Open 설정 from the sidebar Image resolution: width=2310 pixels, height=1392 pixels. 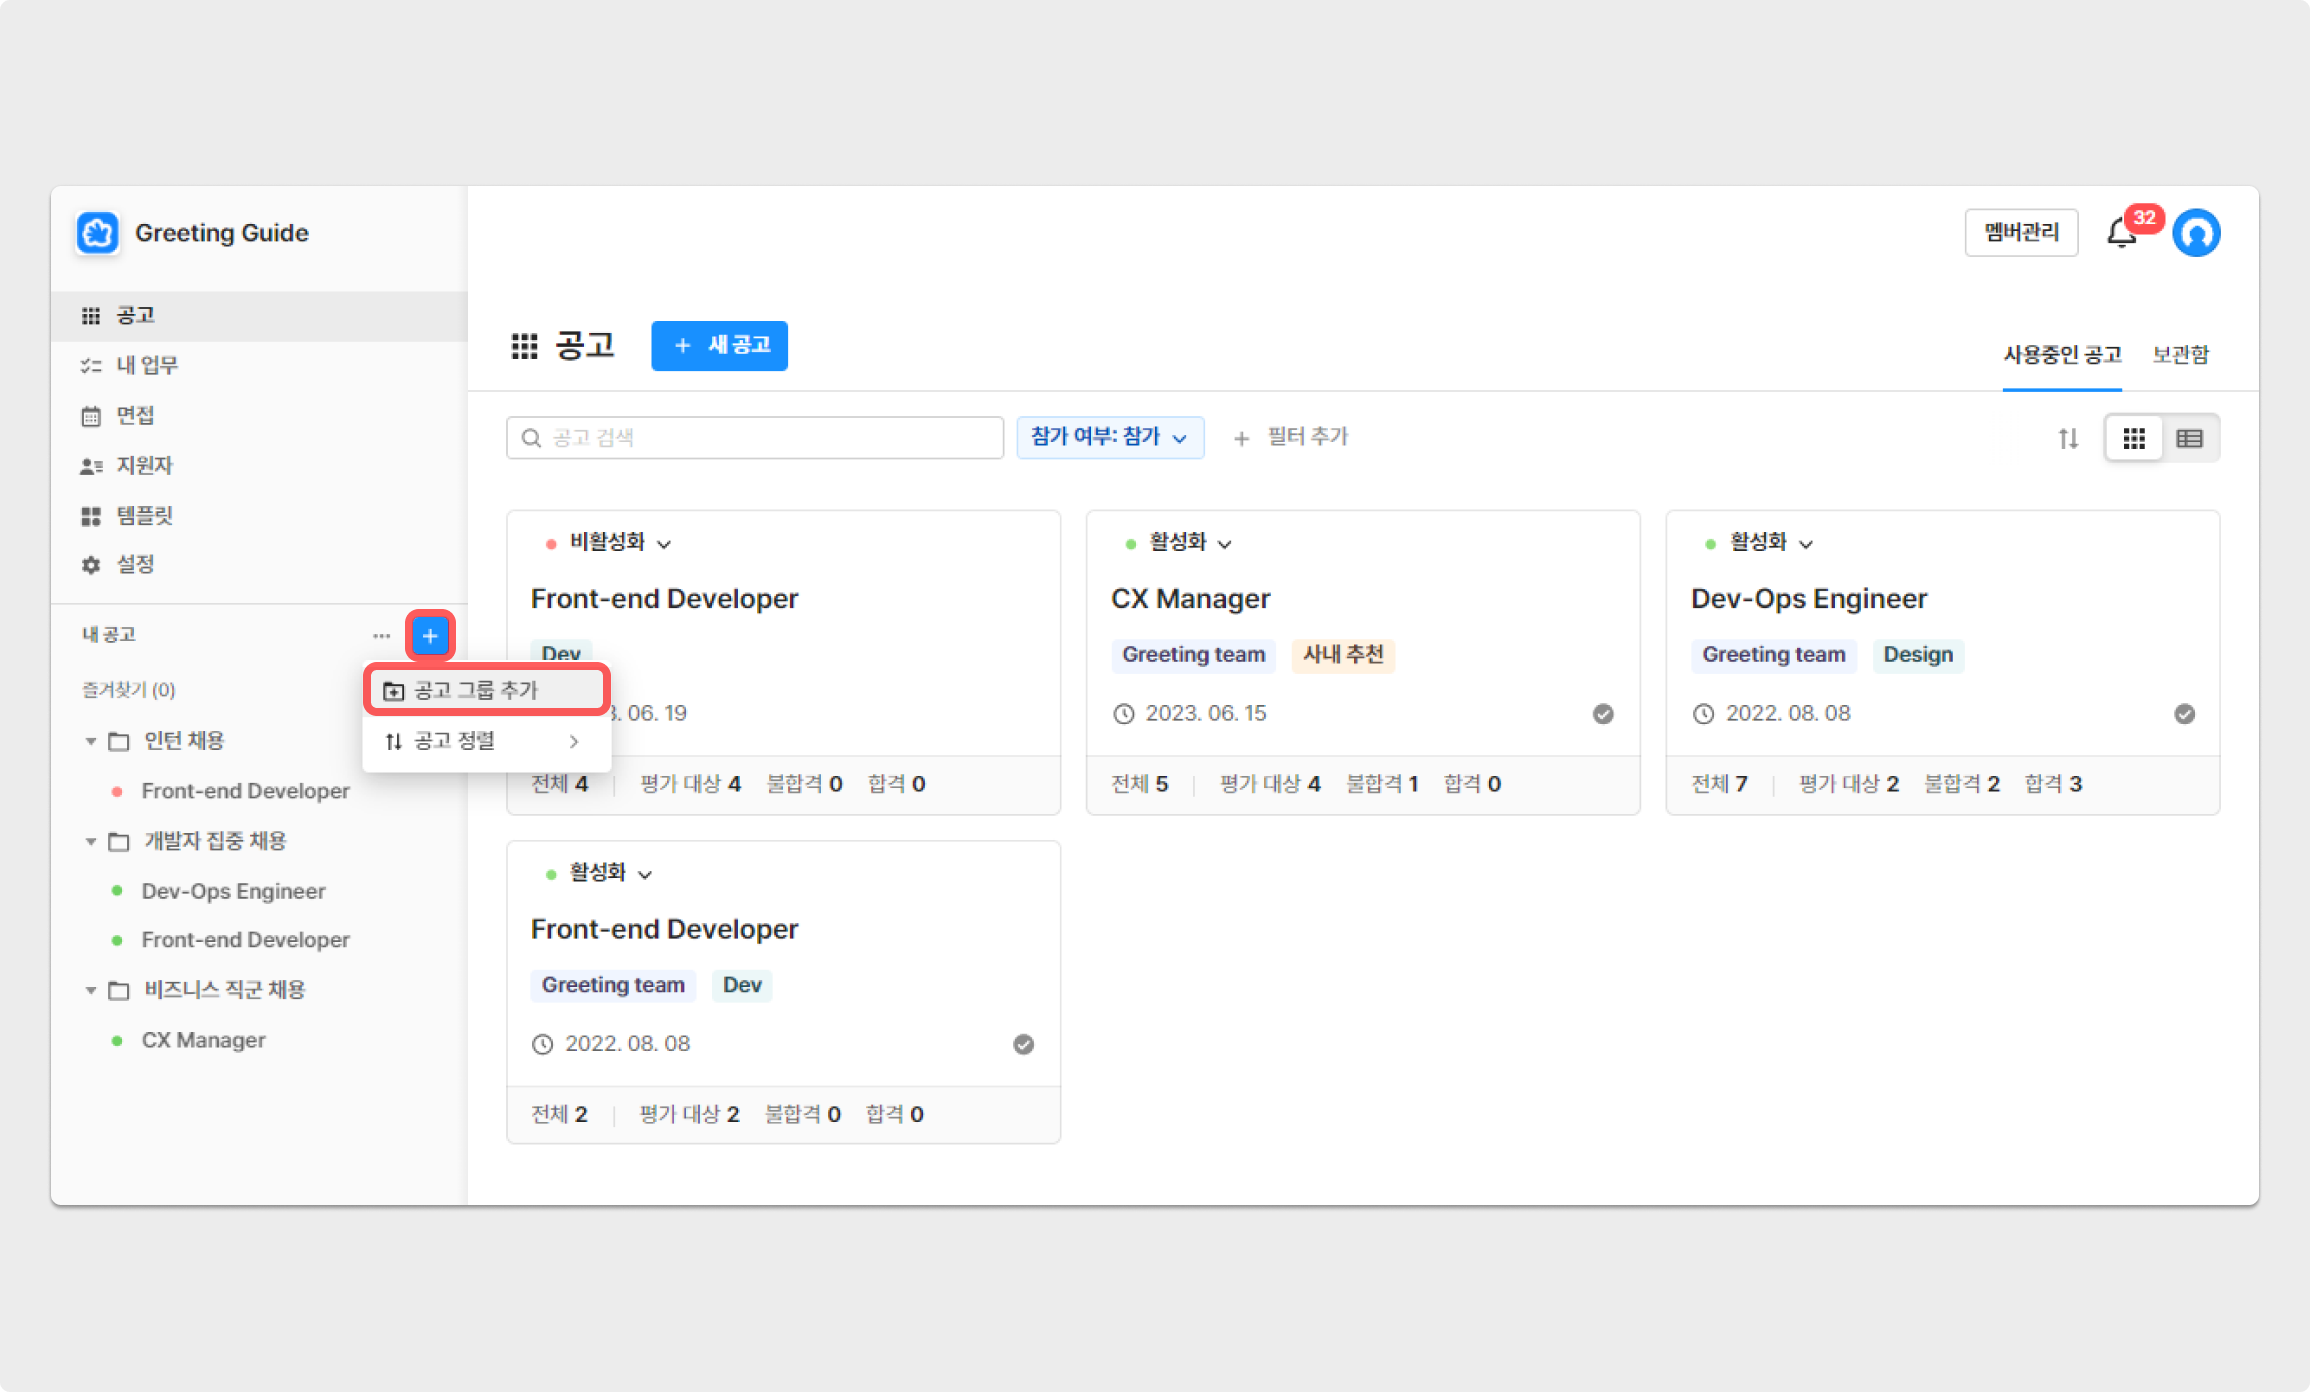tap(135, 564)
